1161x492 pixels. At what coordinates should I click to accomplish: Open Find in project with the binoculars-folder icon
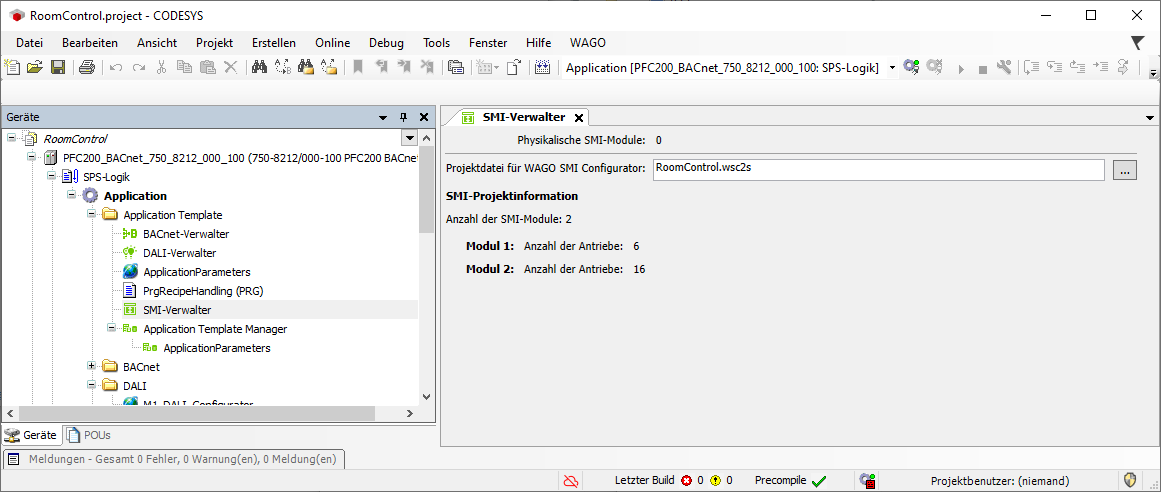pos(306,67)
